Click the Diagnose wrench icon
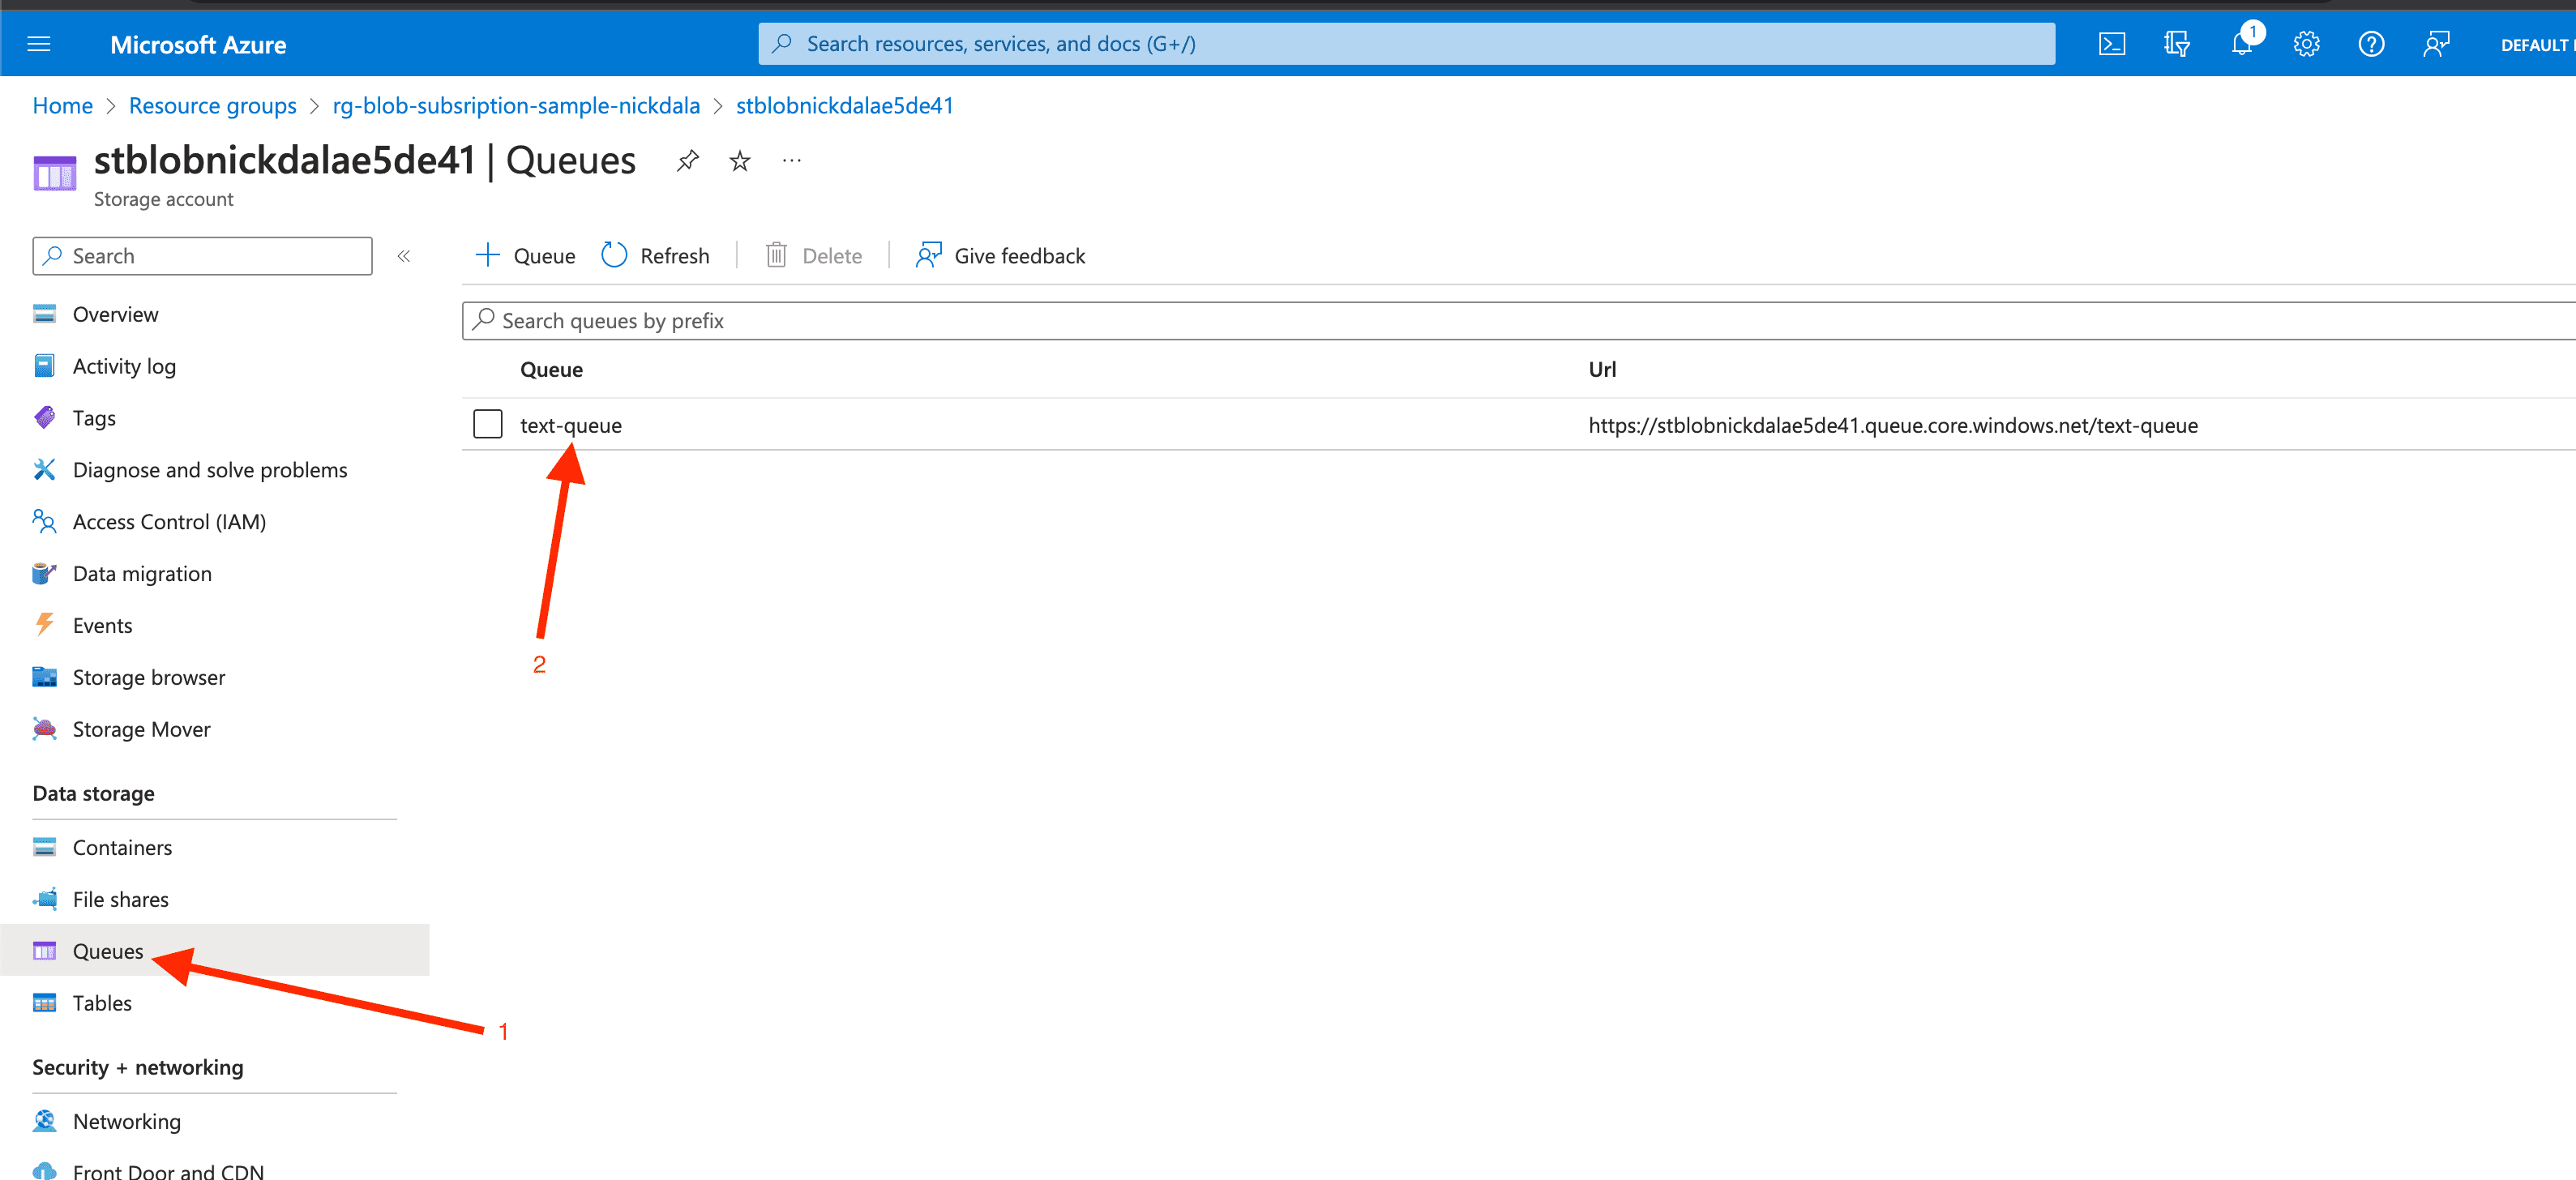Screen dimensions: 2576x1180 point(44,470)
